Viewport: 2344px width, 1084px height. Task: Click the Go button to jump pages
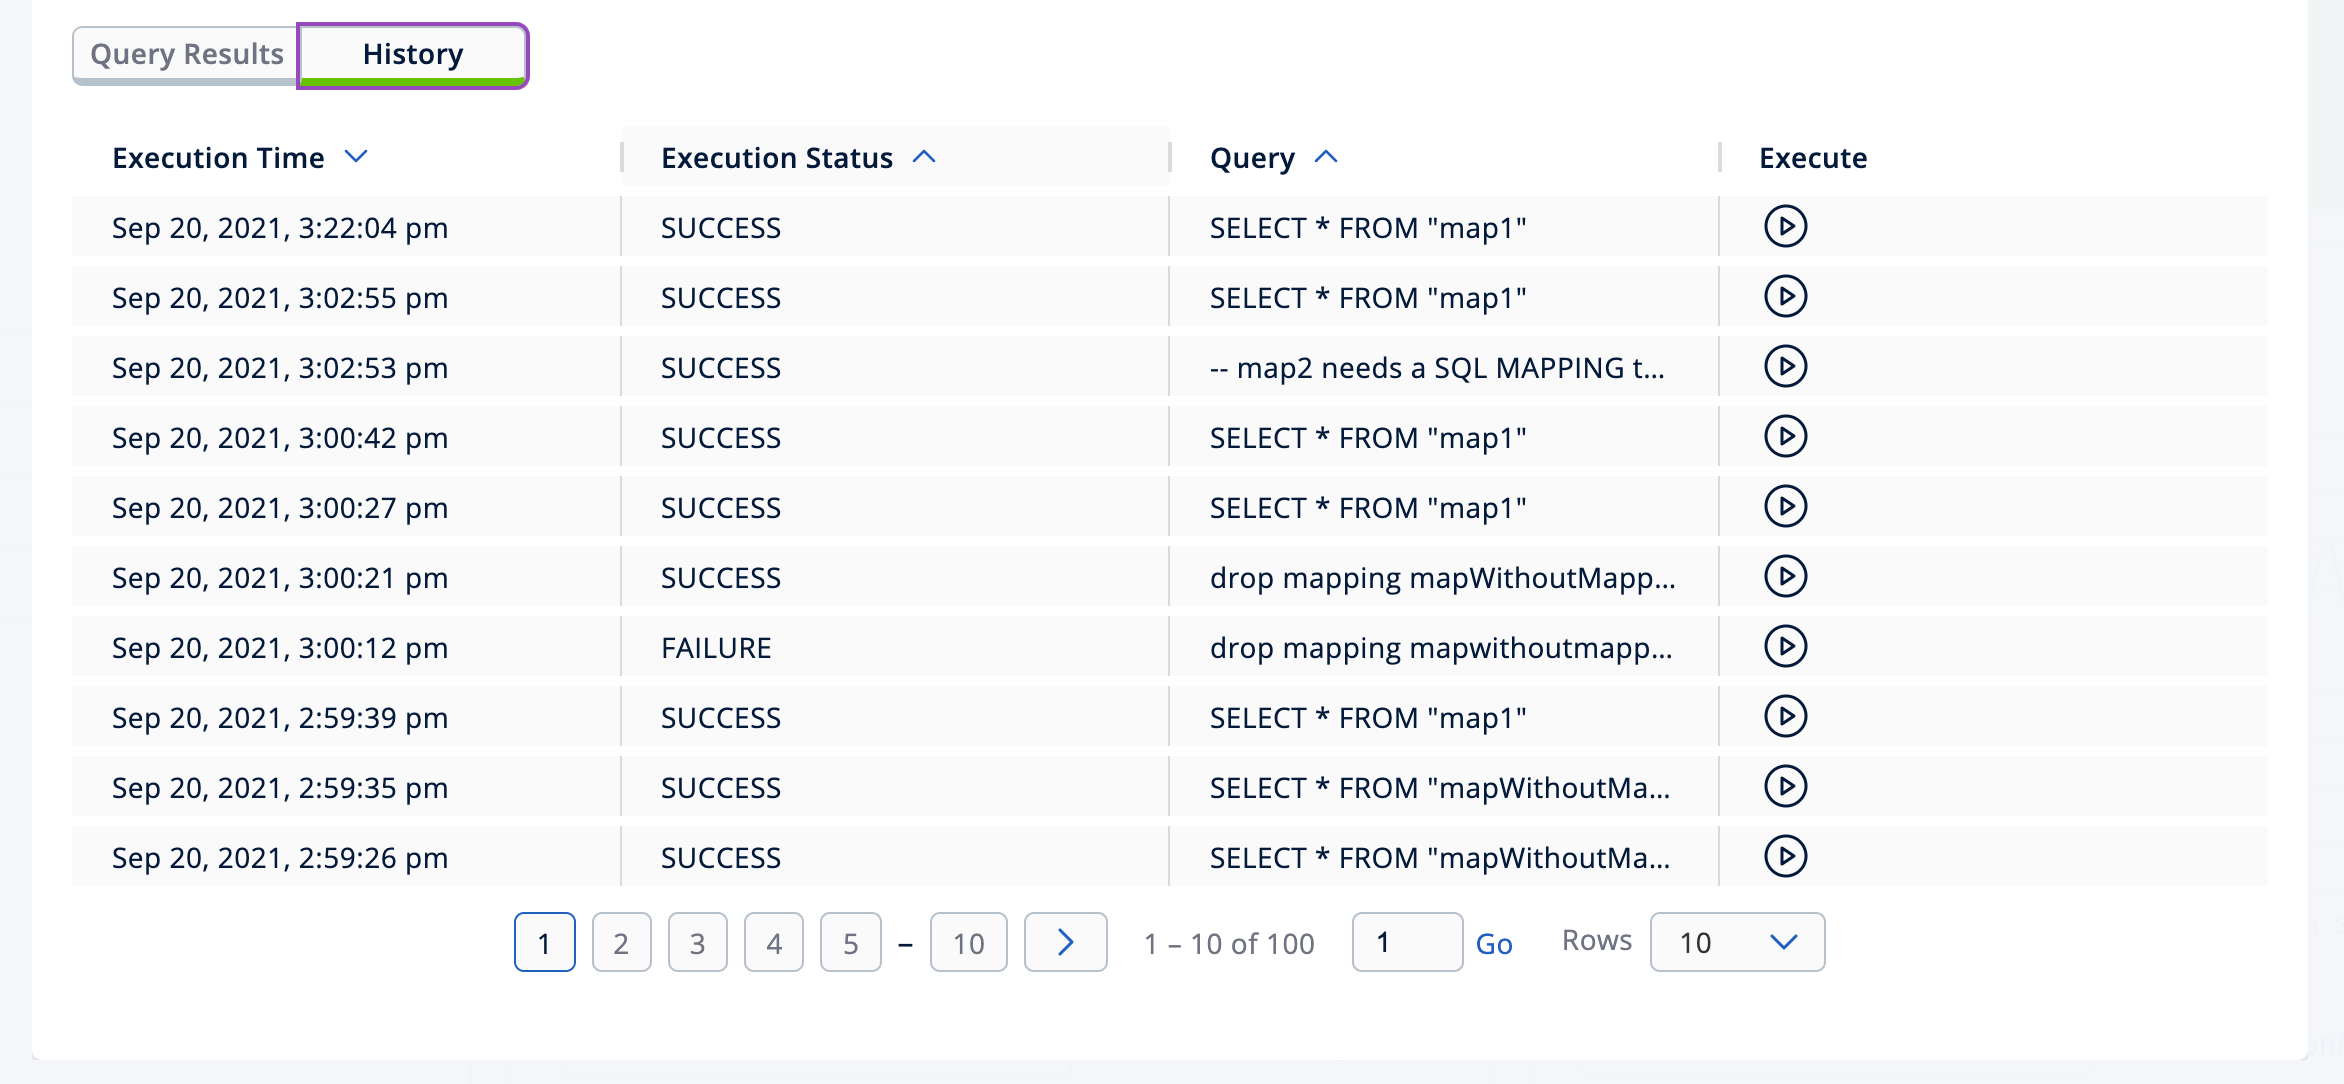click(x=1493, y=943)
